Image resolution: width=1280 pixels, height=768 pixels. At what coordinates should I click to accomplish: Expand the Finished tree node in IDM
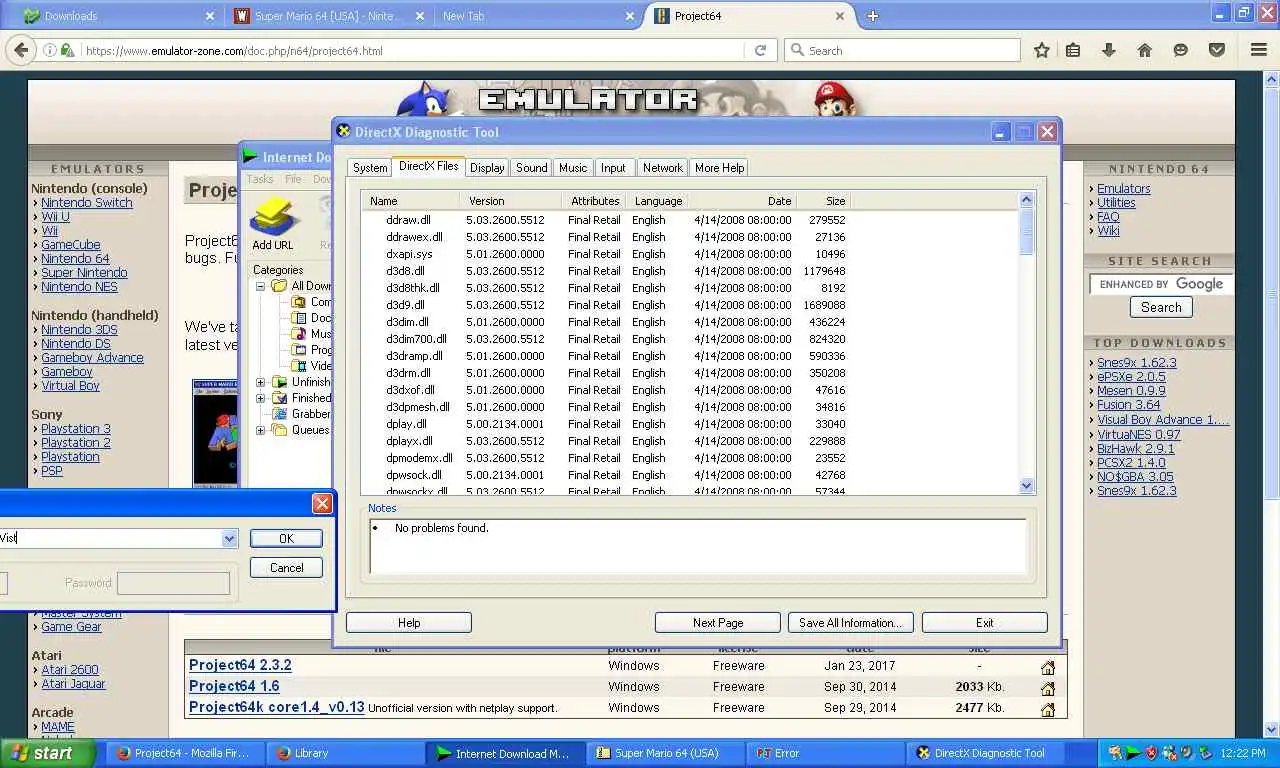(x=261, y=398)
